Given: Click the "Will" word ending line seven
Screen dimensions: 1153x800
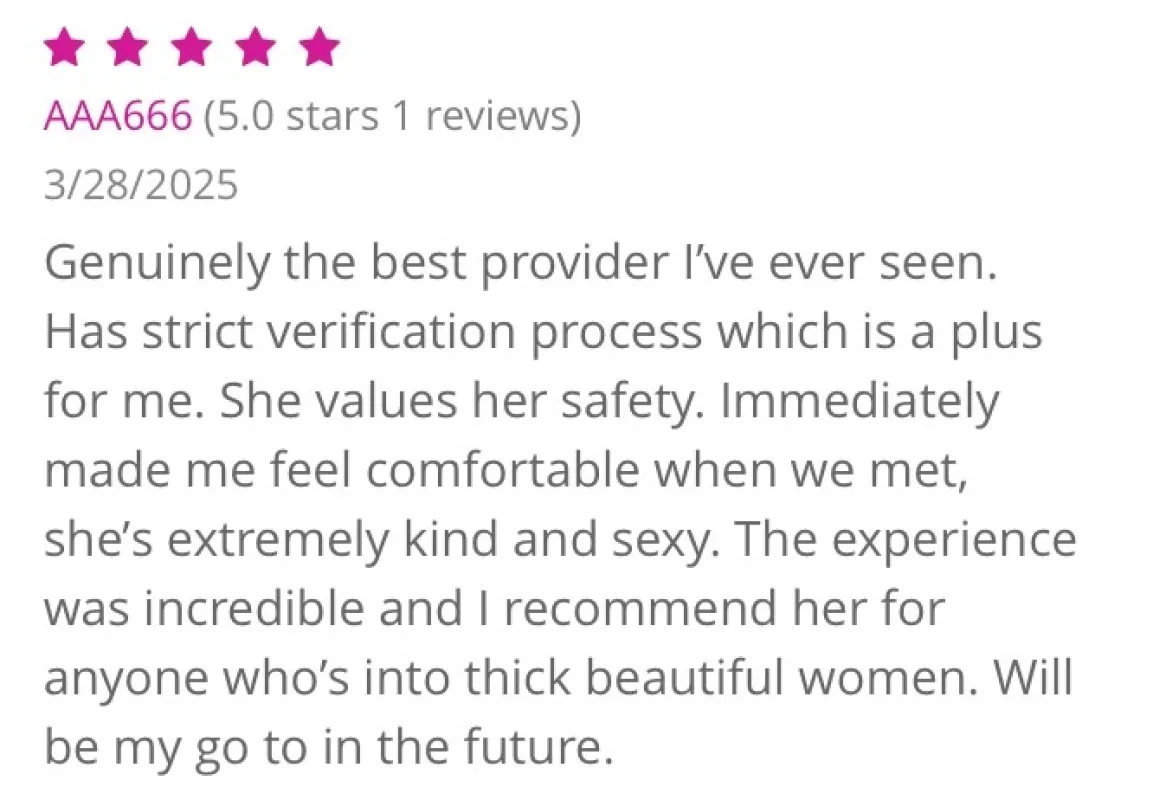Looking at the screenshot, I should 1032,677.
